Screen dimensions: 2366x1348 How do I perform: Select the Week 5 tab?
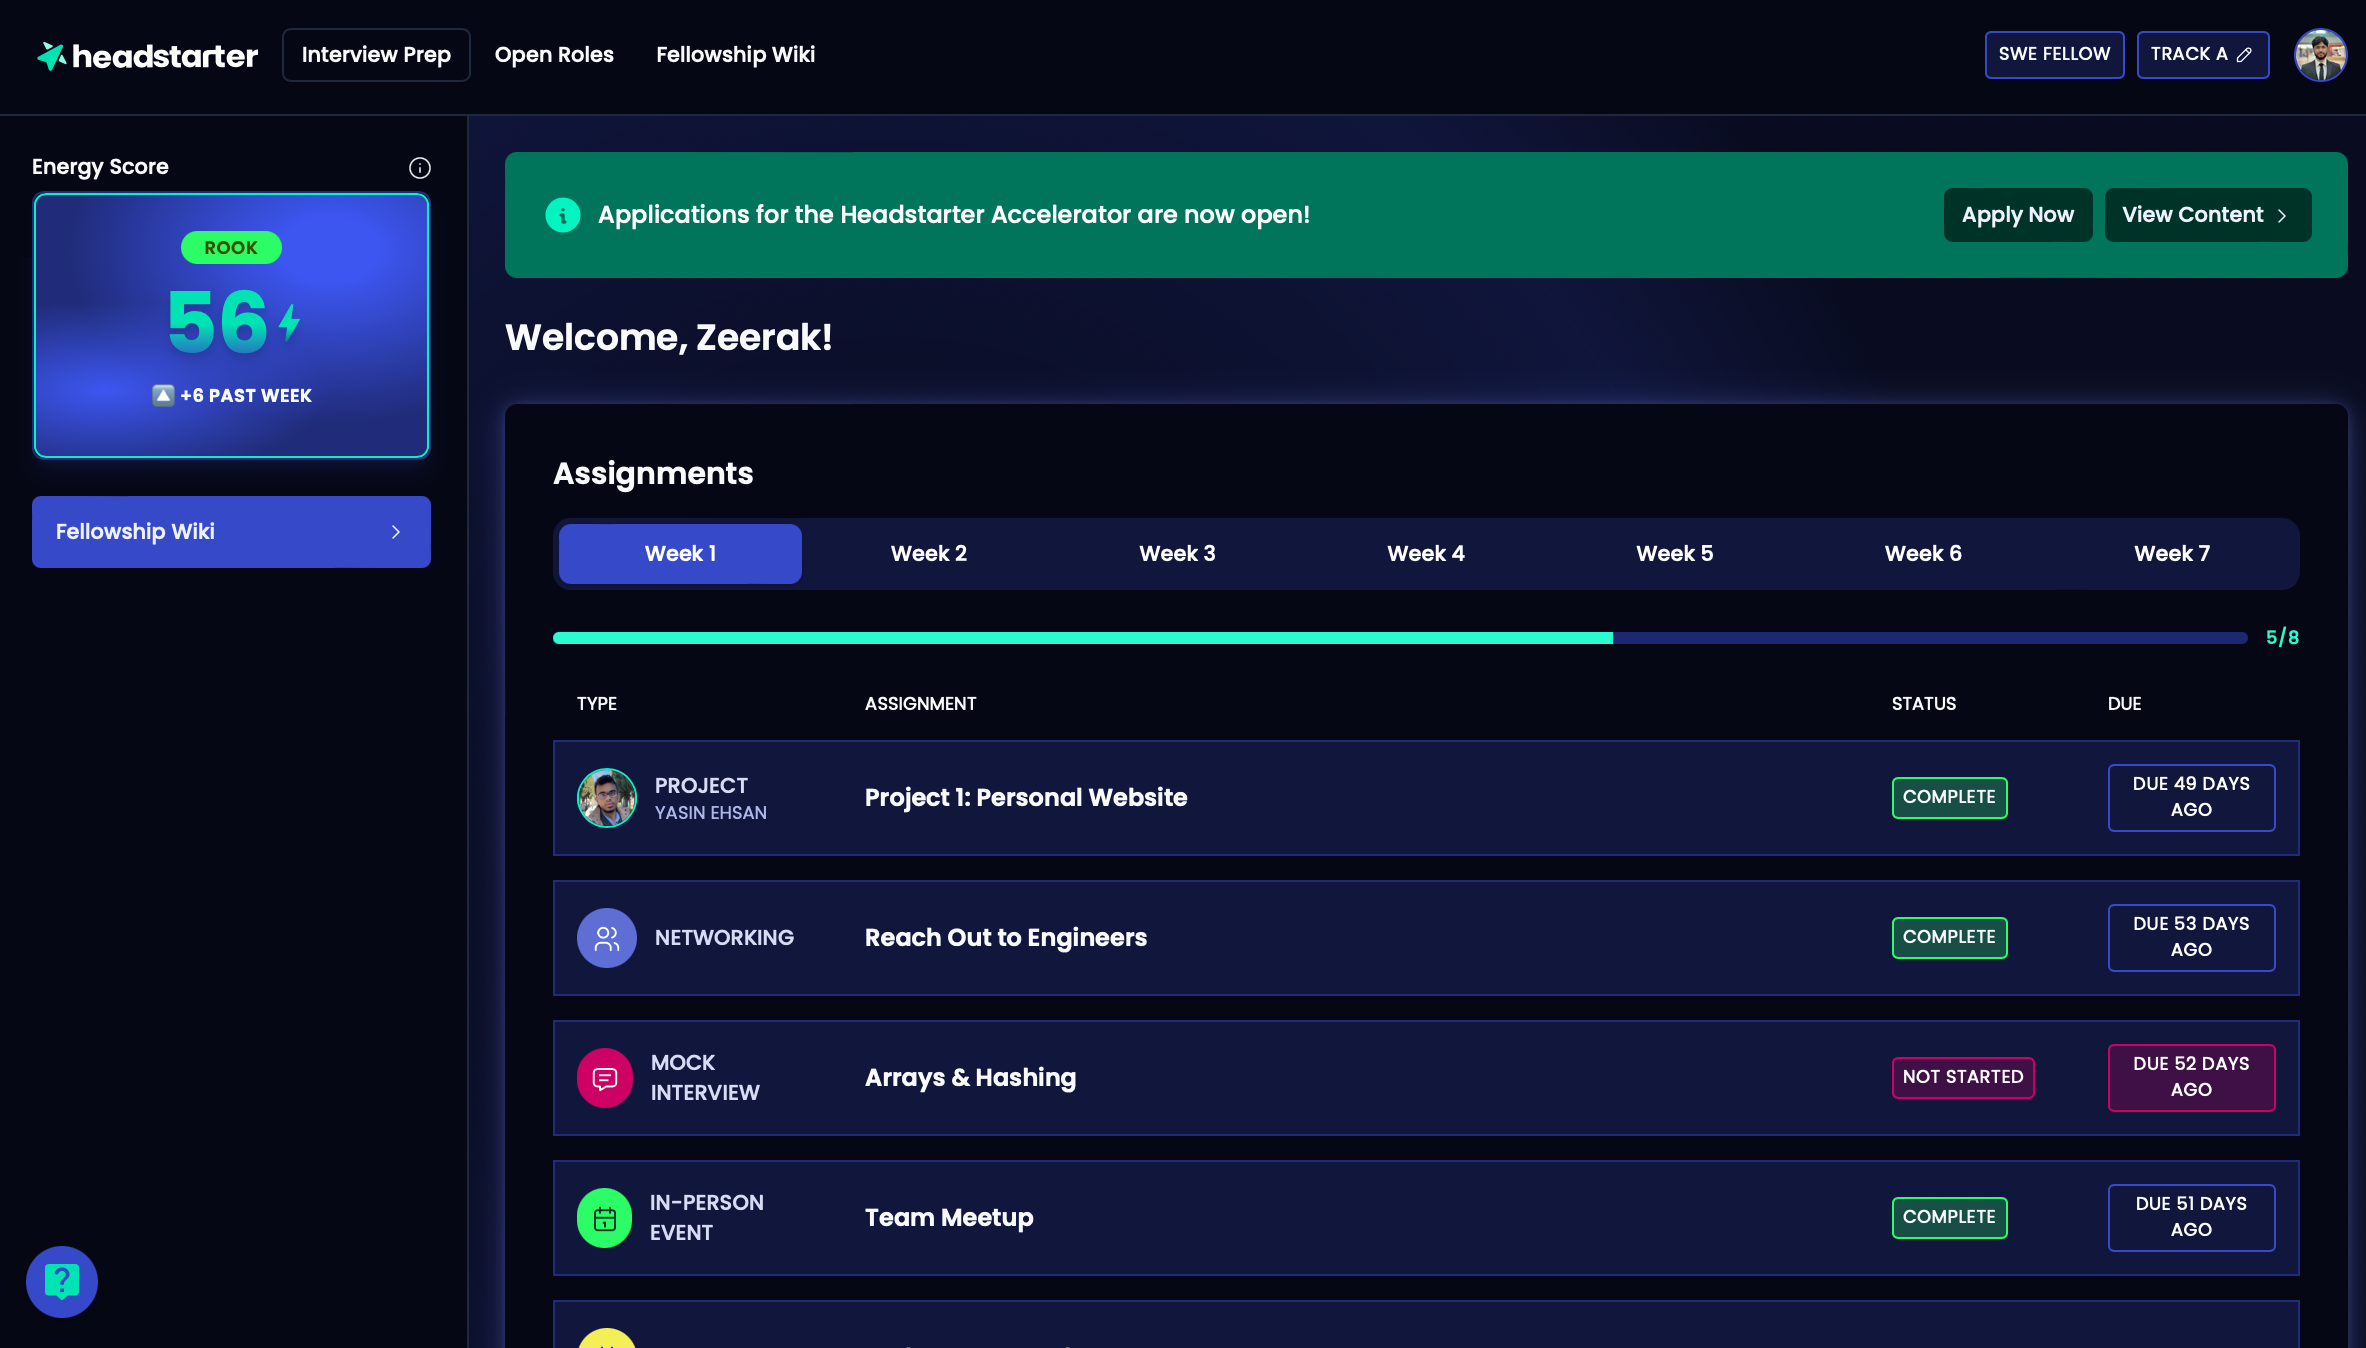(1675, 554)
